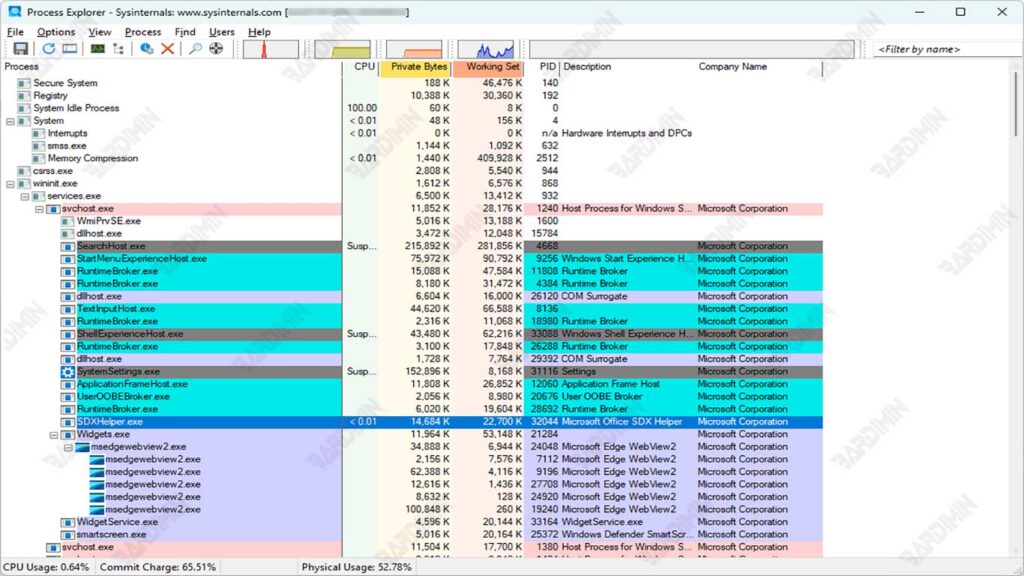Collapse the parent msedgewebview2.exe node
This screenshot has width=1024, height=576.
click(x=68, y=447)
